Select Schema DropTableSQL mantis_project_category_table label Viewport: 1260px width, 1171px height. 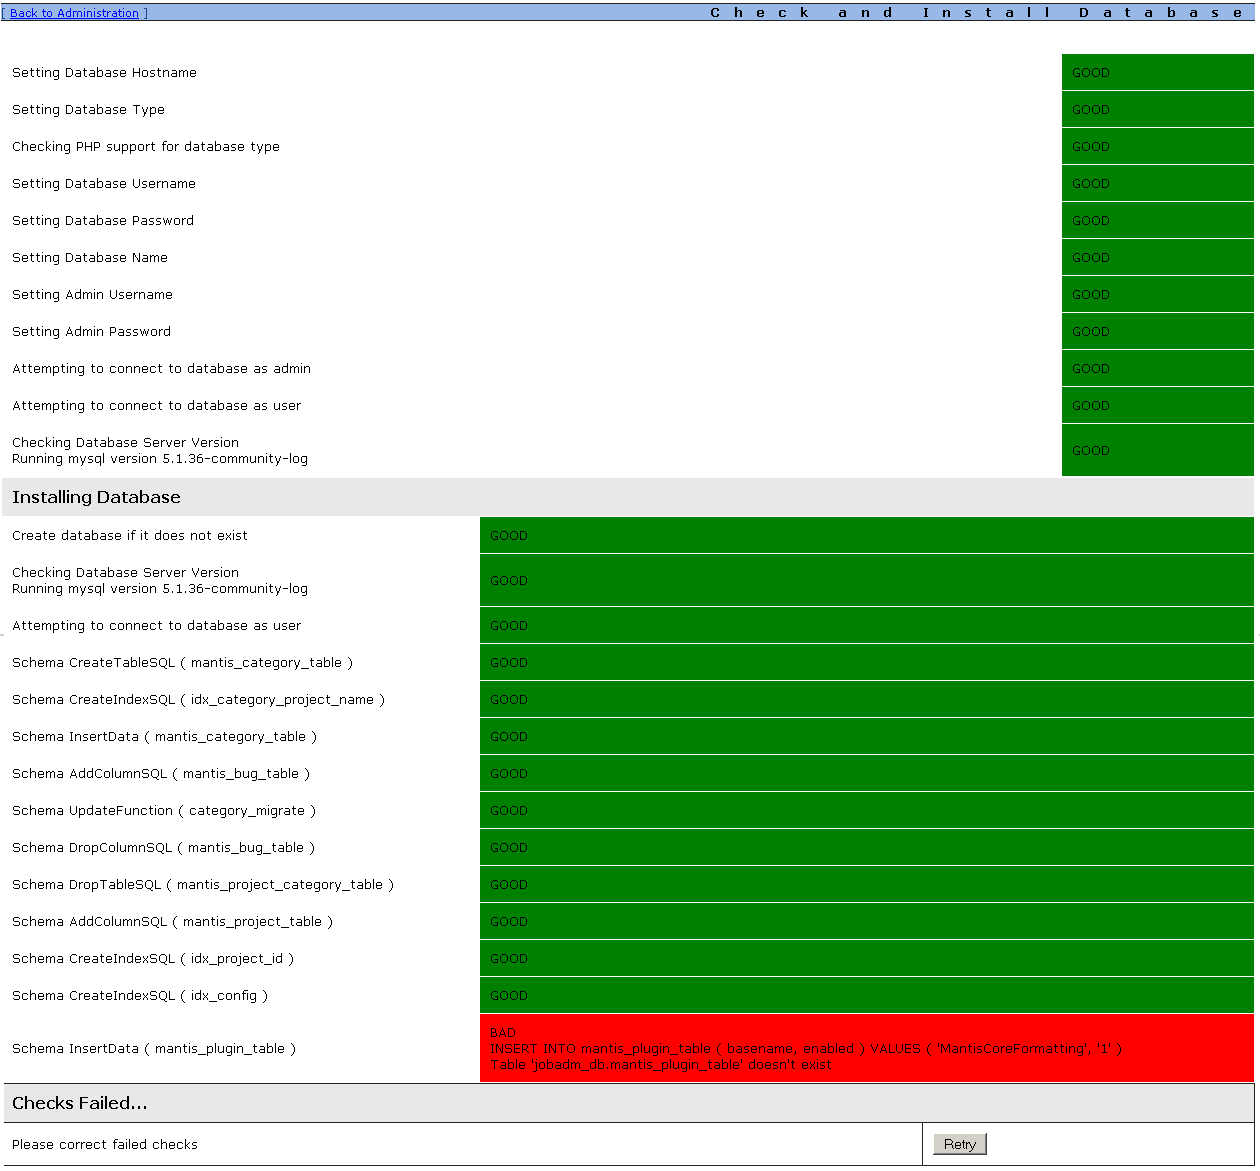(203, 884)
